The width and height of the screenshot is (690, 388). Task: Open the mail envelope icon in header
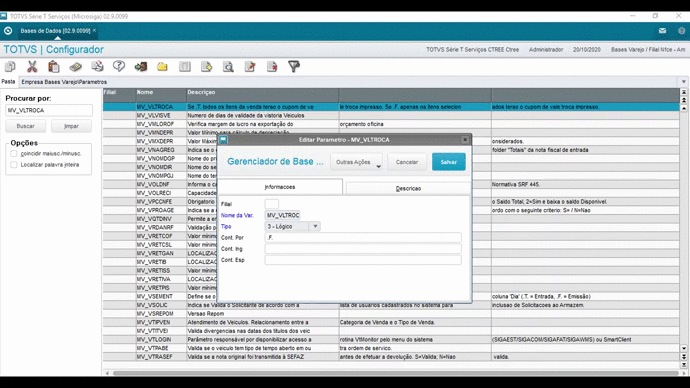[x=662, y=31]
